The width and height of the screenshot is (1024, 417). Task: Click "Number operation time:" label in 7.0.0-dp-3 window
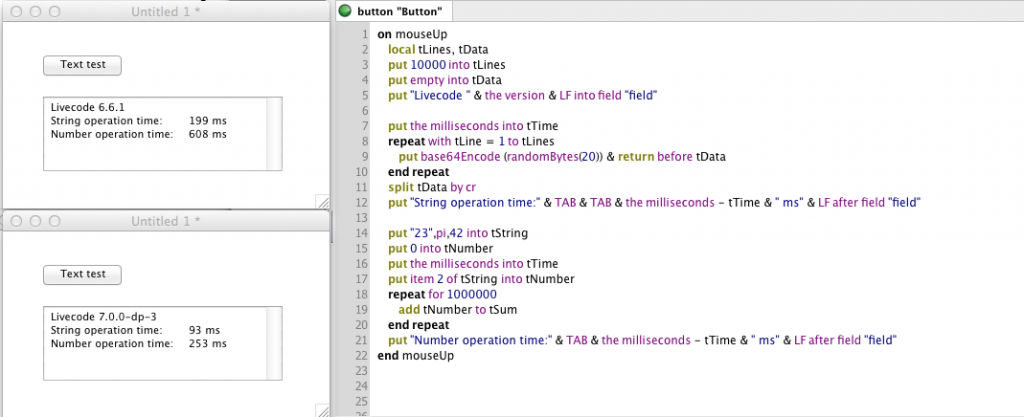[112, 343]
